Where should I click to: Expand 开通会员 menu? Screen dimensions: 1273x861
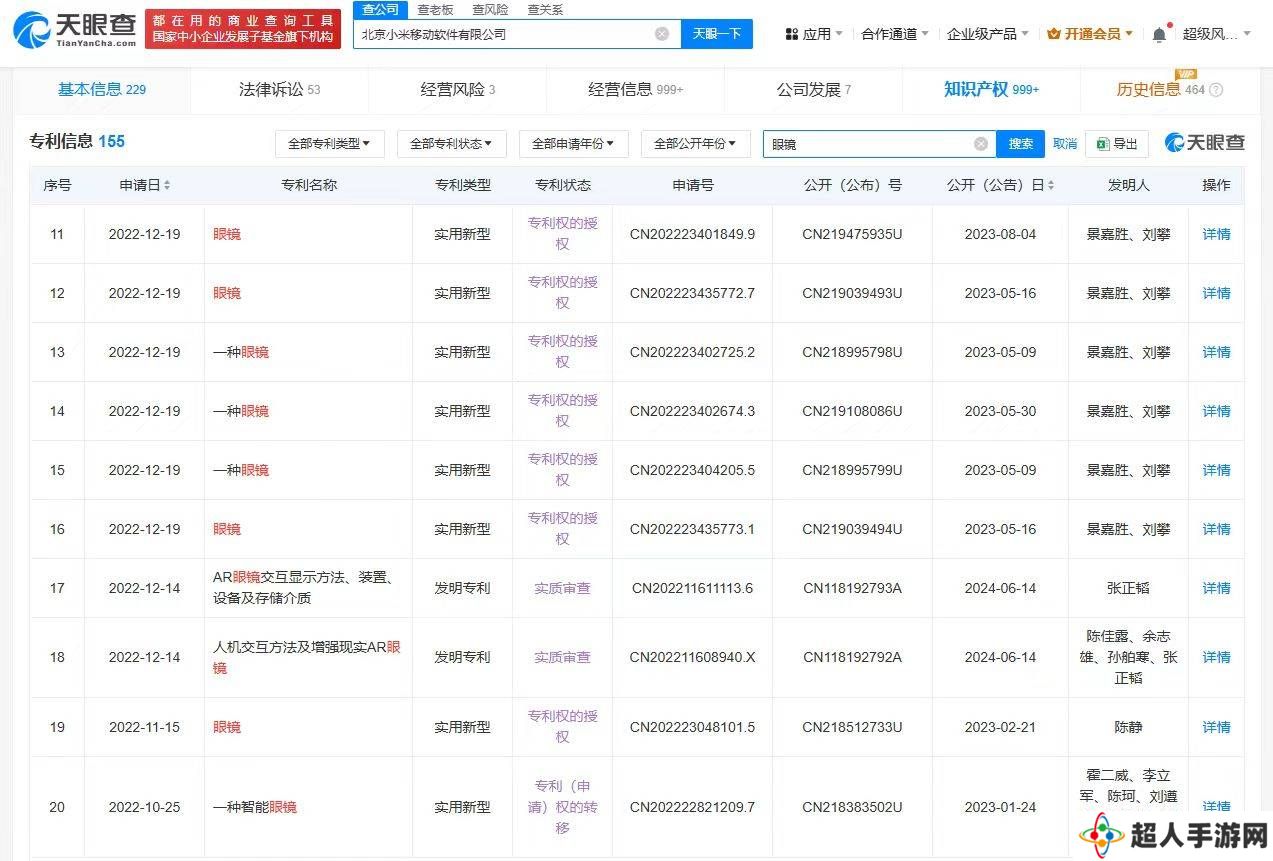pyautogui.click(x=1090, y=34)
